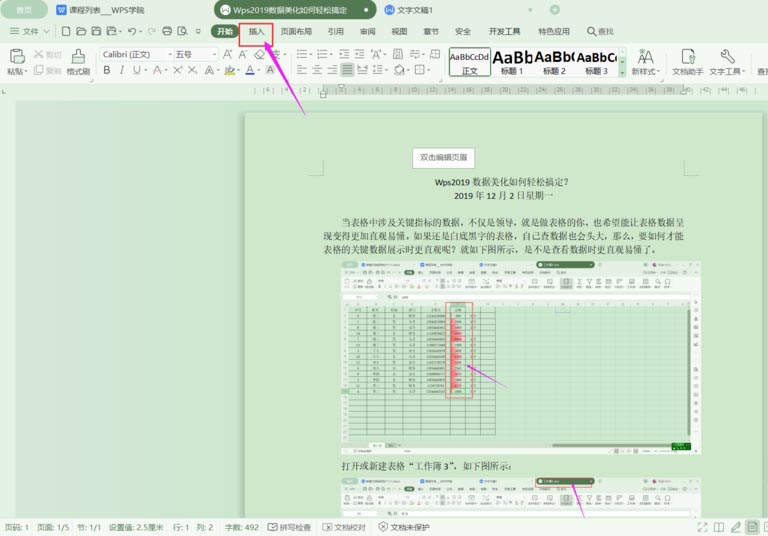Toggle Document Proofreading (文档校对) in status bar

344,527
